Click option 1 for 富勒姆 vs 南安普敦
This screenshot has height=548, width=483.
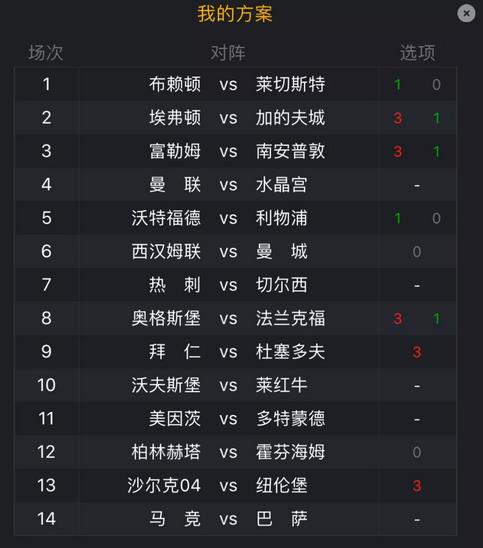(436, 152)
